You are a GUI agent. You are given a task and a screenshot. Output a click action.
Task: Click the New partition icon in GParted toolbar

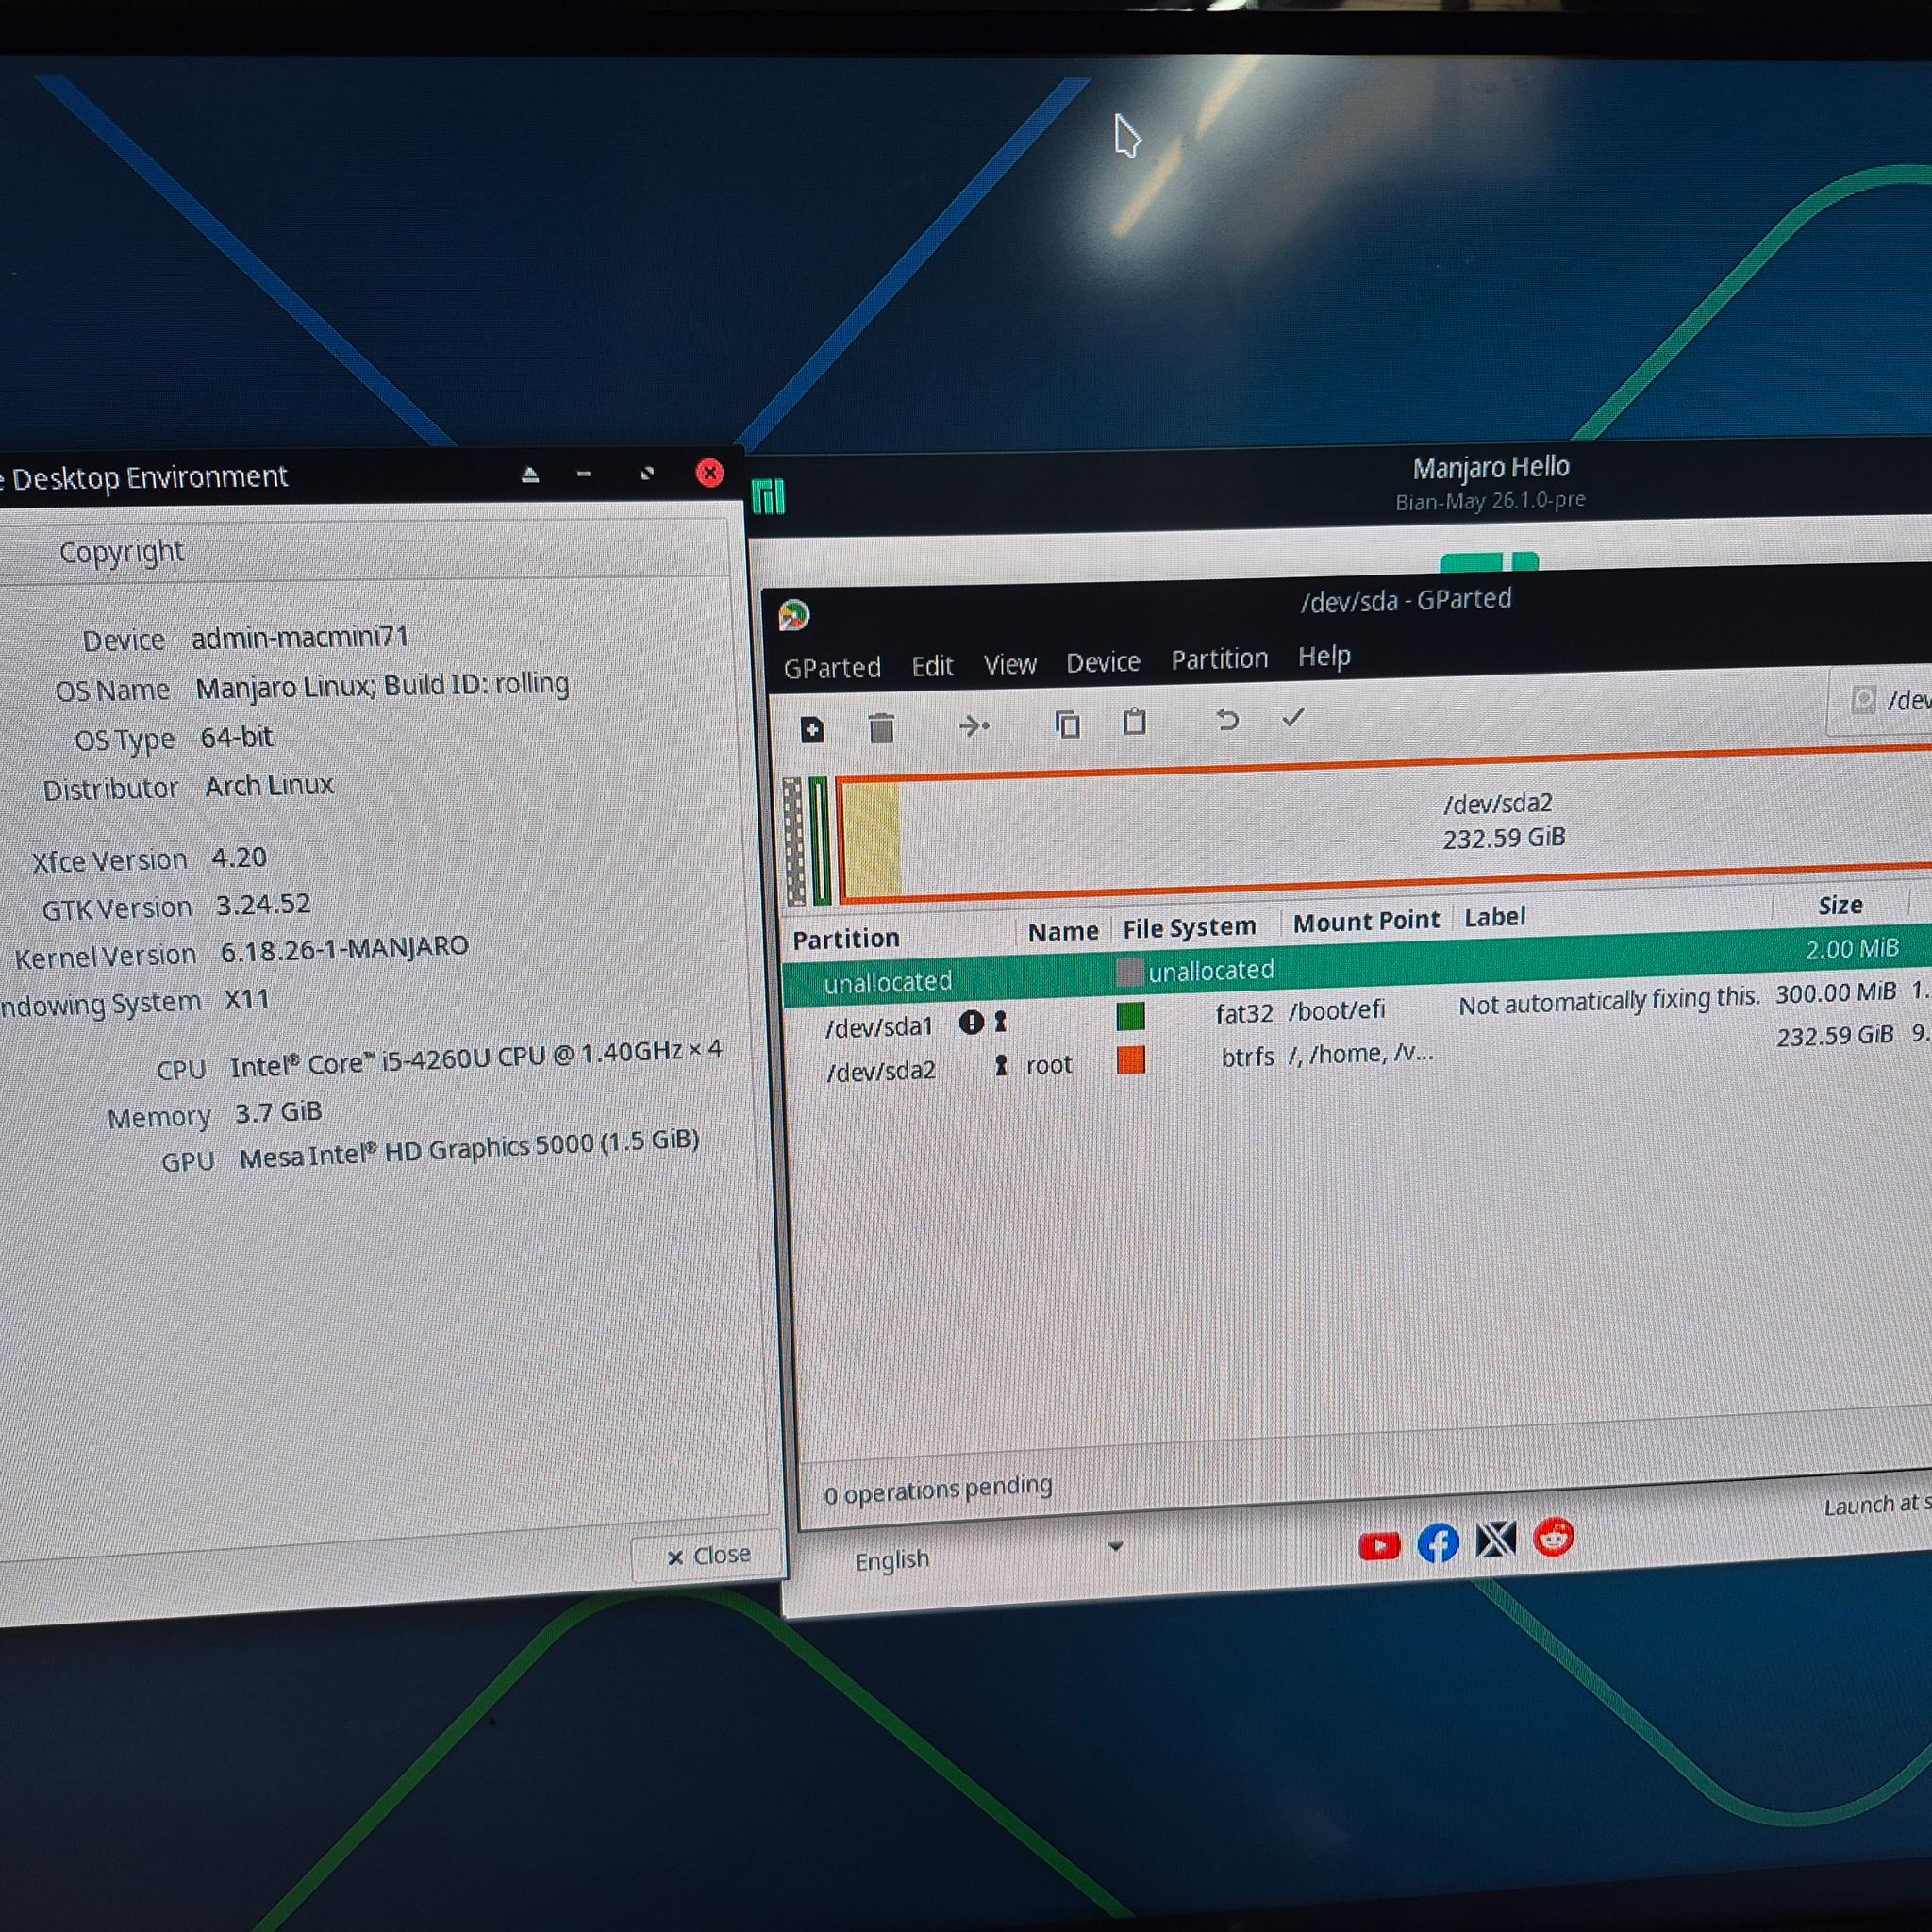[812, 730]
